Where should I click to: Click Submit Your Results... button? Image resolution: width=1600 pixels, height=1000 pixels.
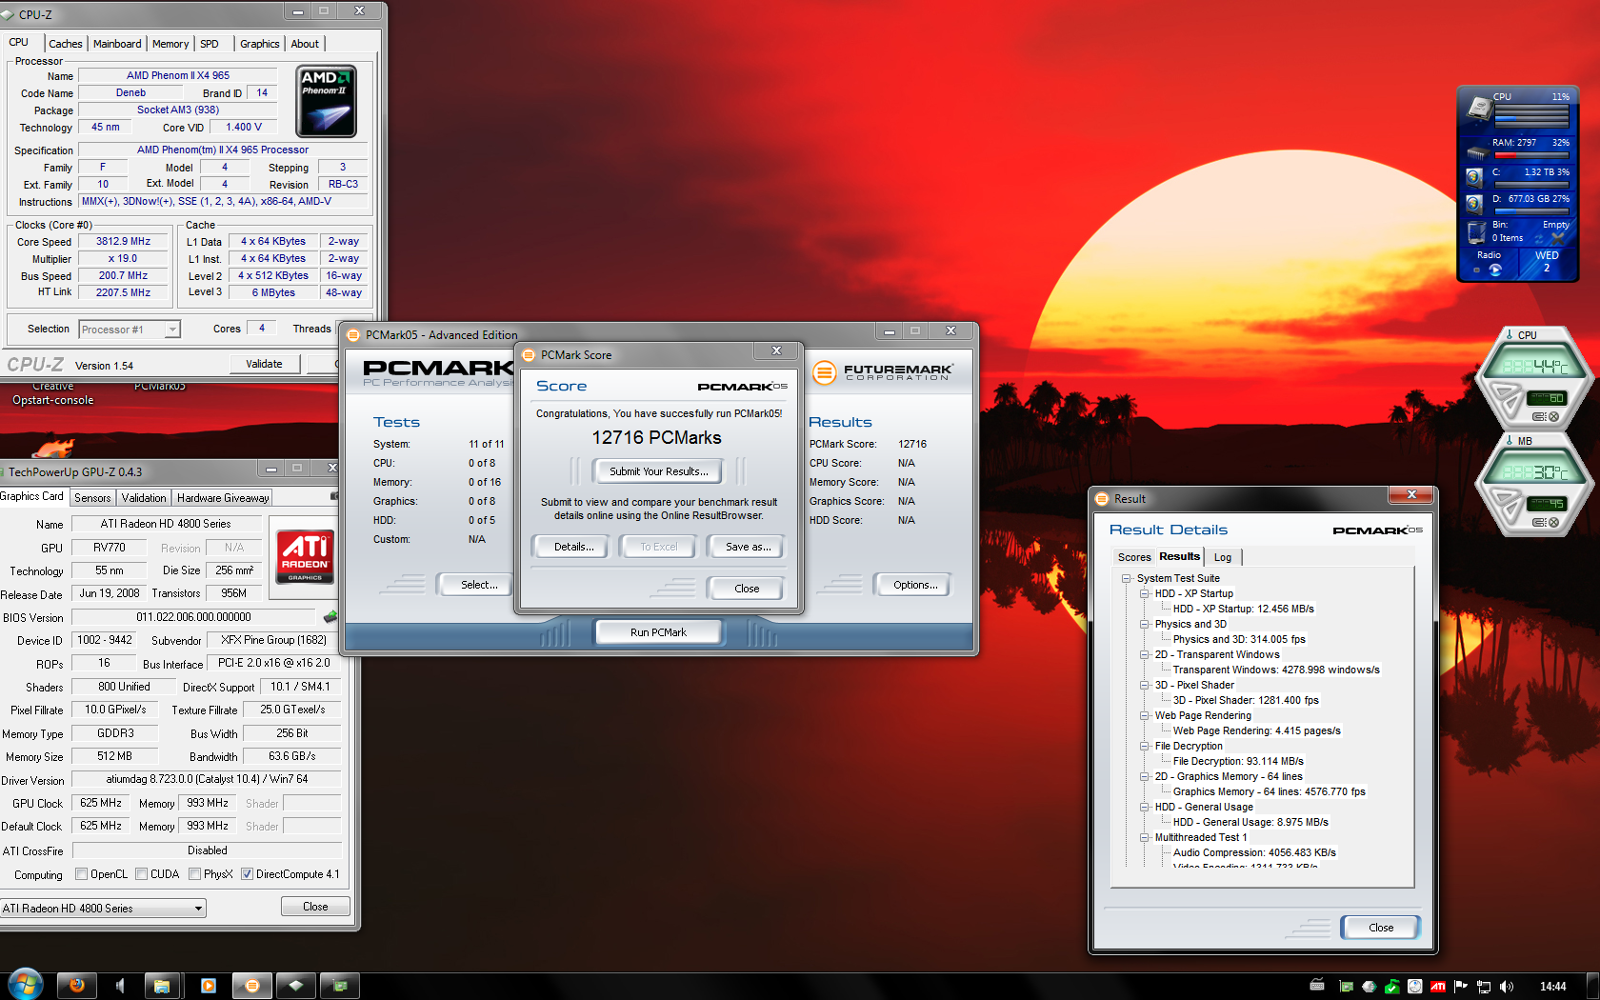pos(658,471)
